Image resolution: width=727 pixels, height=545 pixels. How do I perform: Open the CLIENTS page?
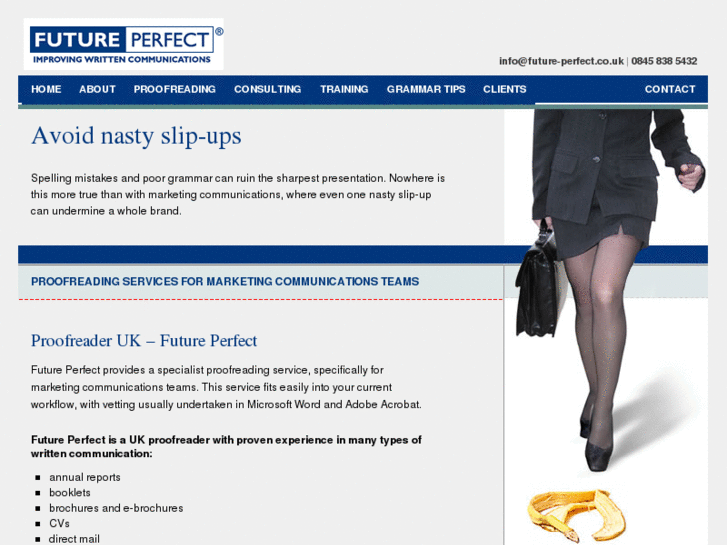[x=504, y=89]
